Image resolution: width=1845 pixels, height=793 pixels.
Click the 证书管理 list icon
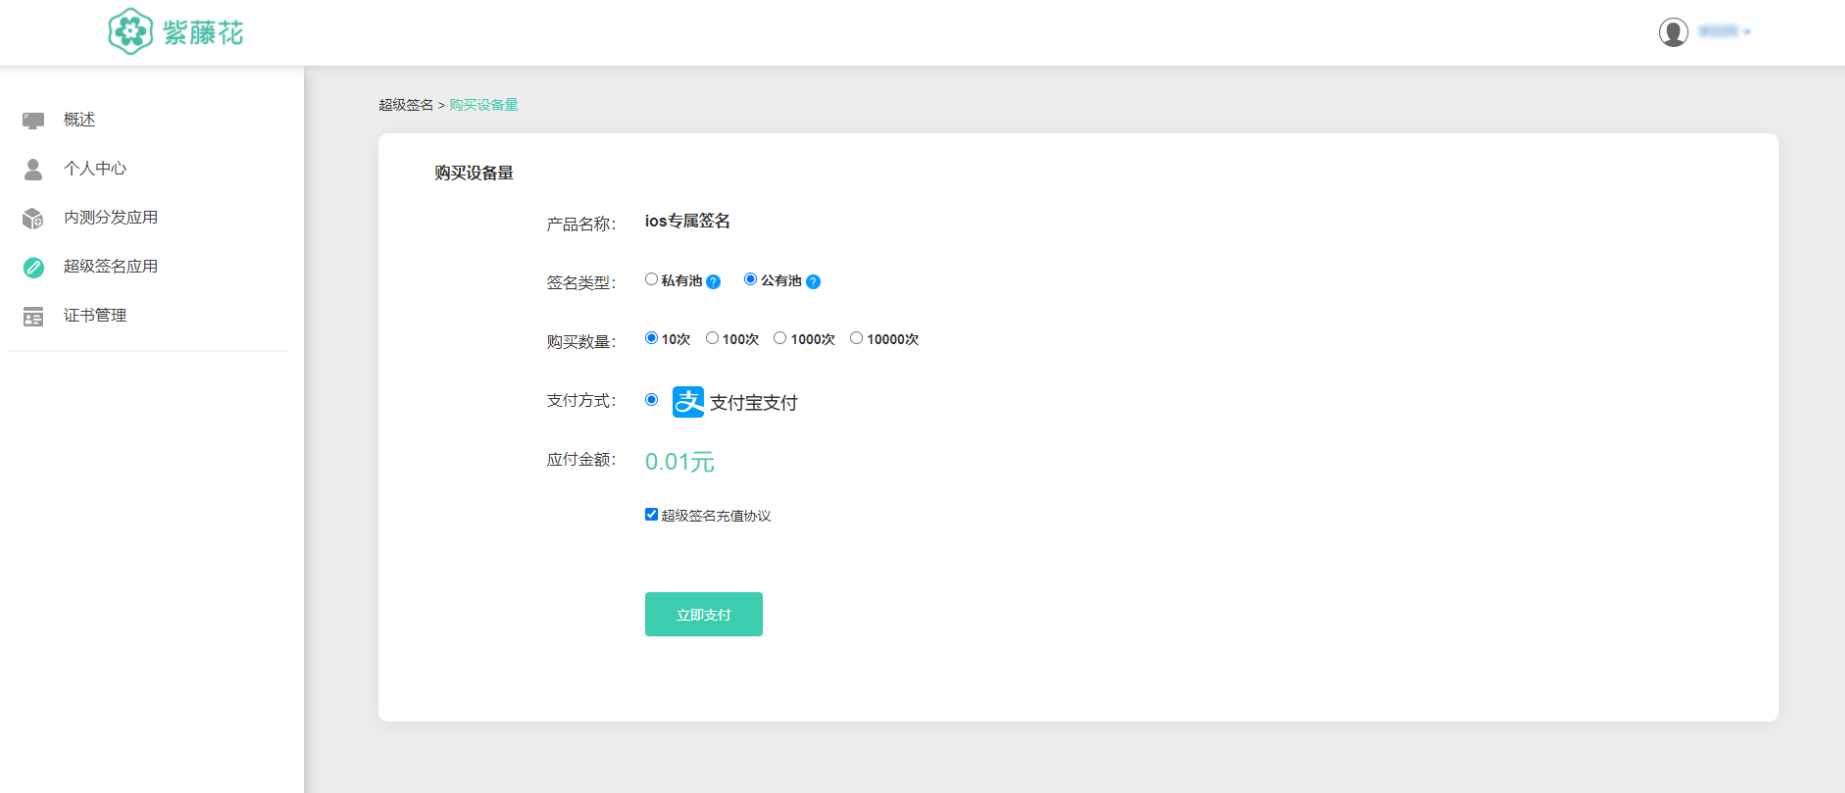tap(33, 316)
